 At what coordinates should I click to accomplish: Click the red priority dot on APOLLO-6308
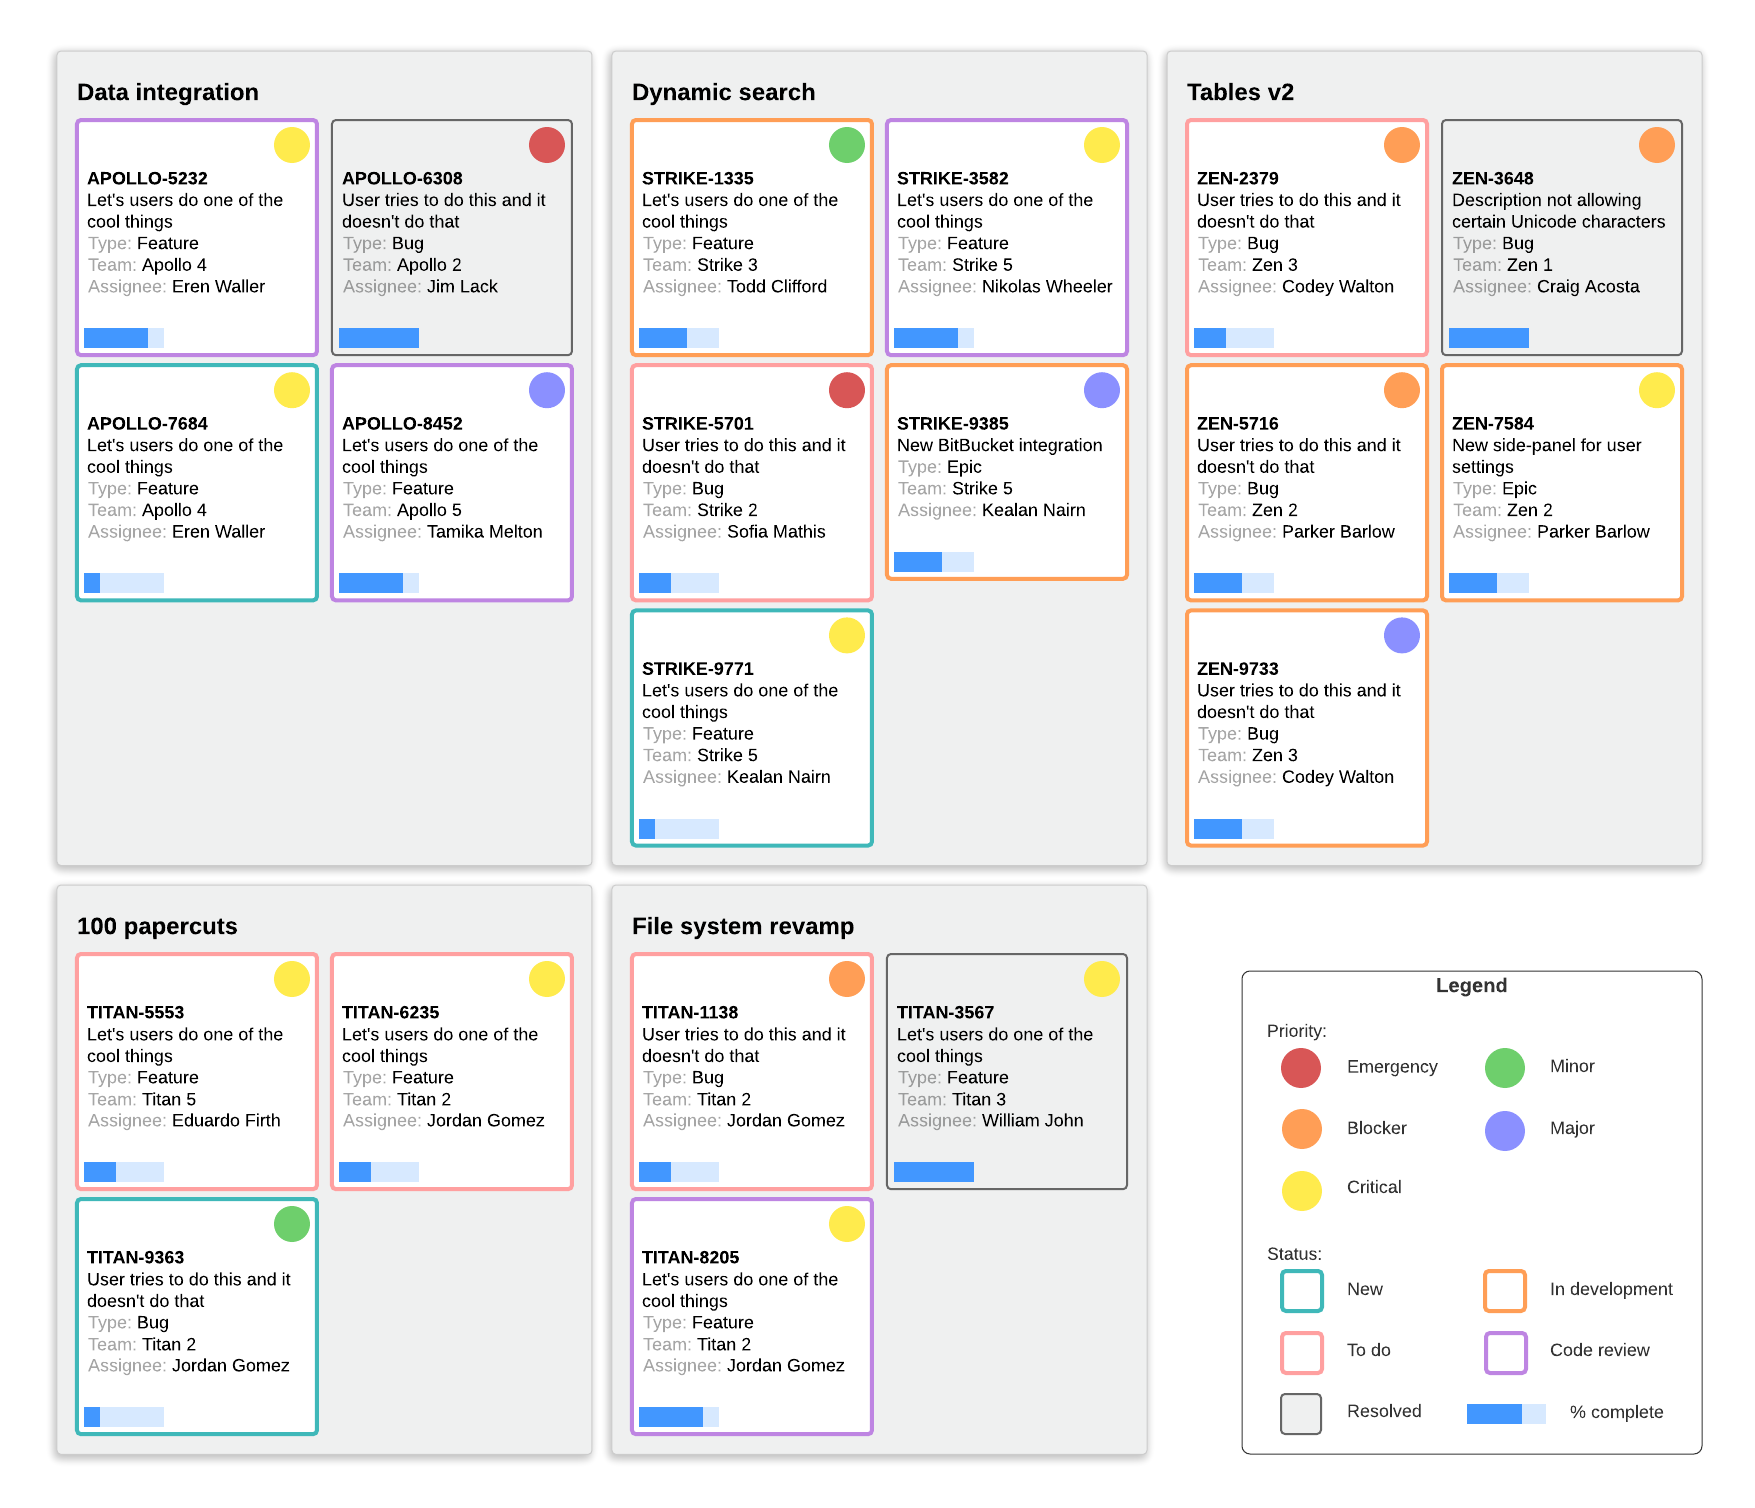click(546, 145)
